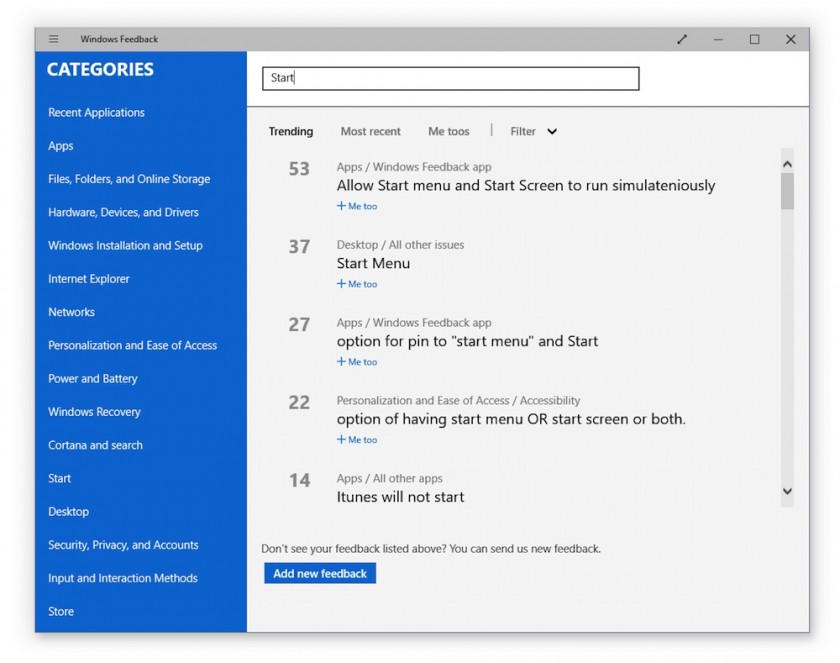Minimize the Windows Feedback window
This screenshot has width=840, height=663.
coord(718,39)
